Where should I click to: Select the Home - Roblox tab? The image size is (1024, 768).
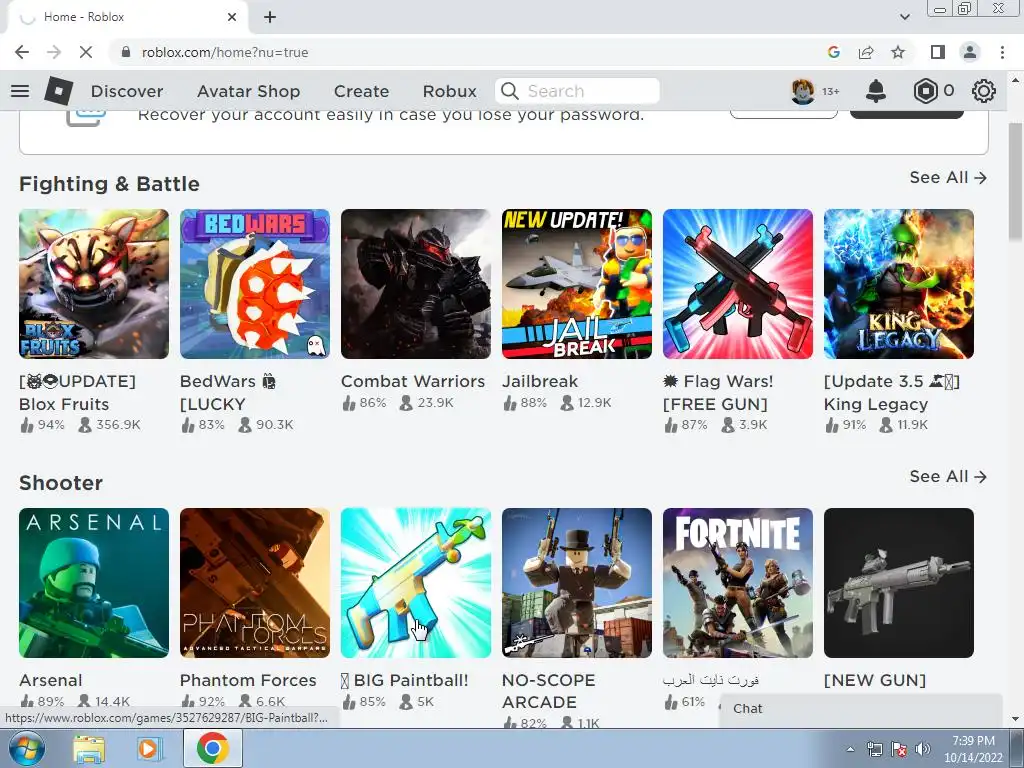(x=127, y=17)
